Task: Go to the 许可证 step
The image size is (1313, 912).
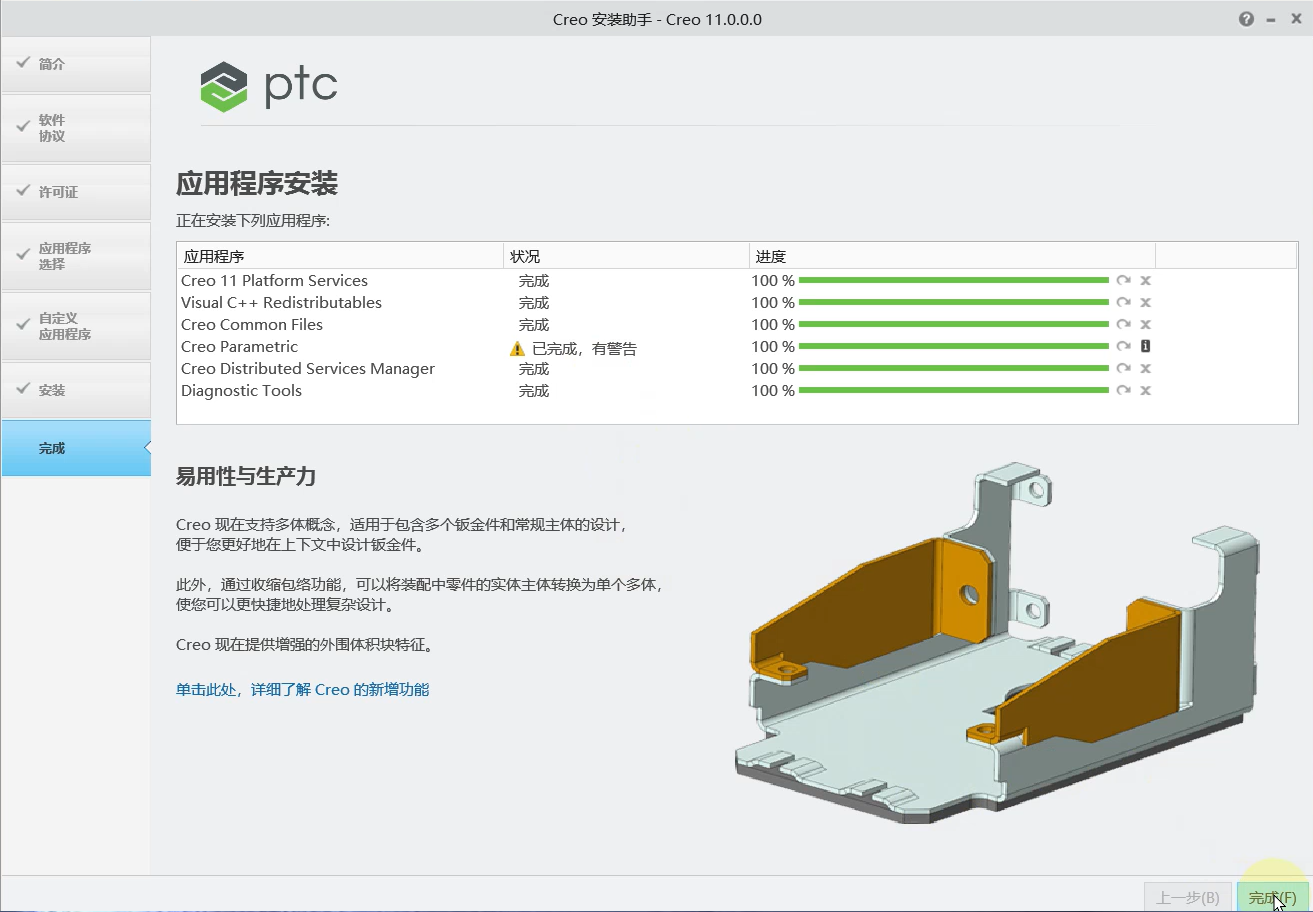Action: pyautogui.click(x=76, y=192)
